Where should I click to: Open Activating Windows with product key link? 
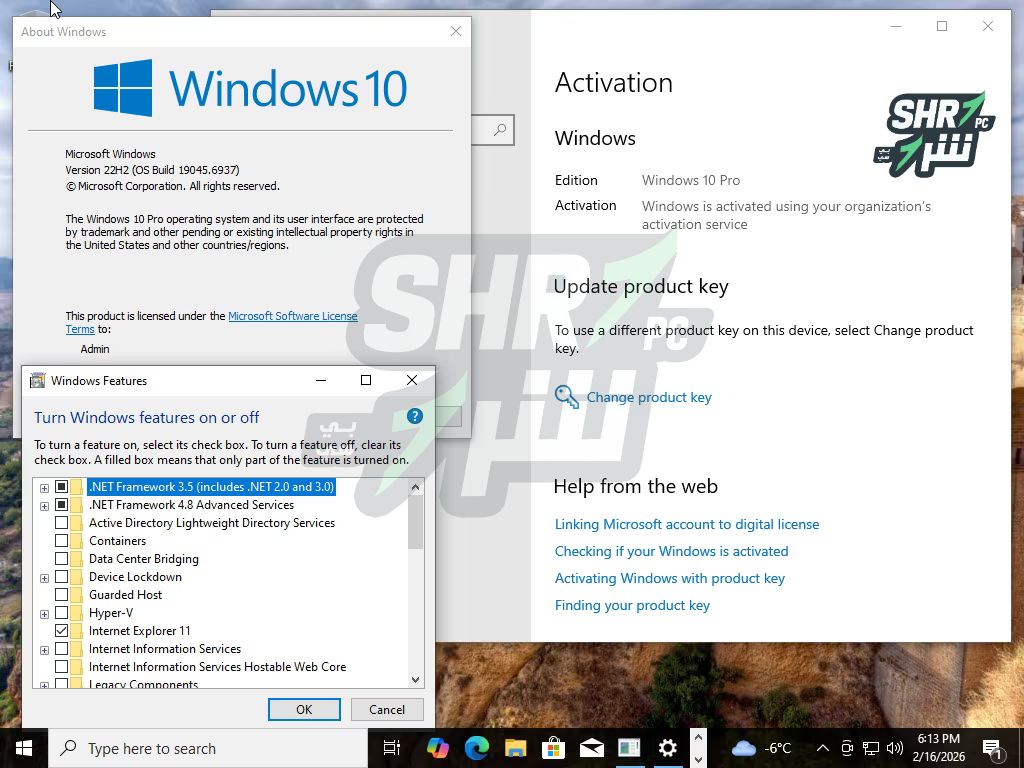click(x=669, y=578)
